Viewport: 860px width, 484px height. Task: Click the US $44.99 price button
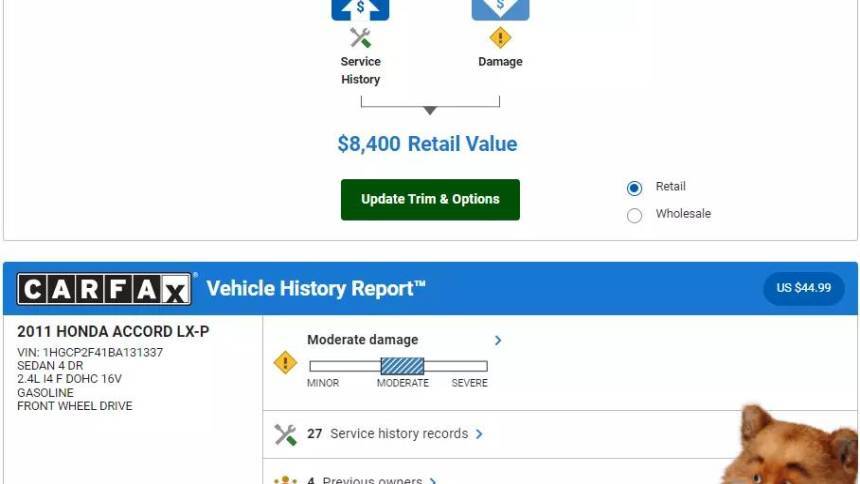point(804,288)
